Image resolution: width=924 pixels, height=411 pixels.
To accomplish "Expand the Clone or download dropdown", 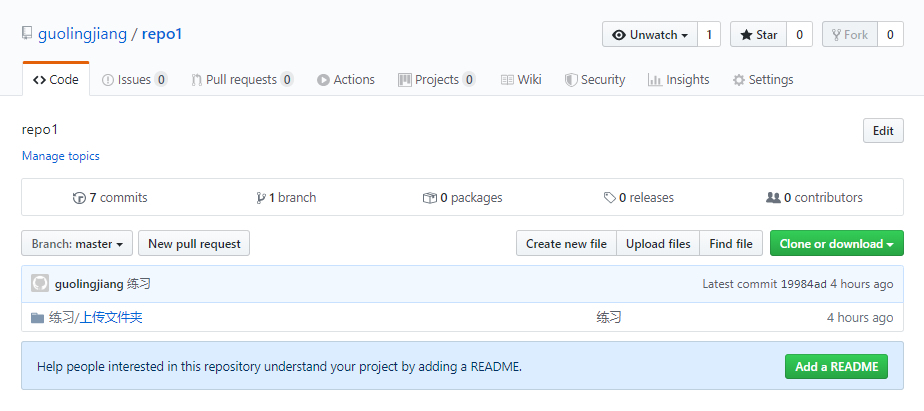I will (x=837, y=244).
